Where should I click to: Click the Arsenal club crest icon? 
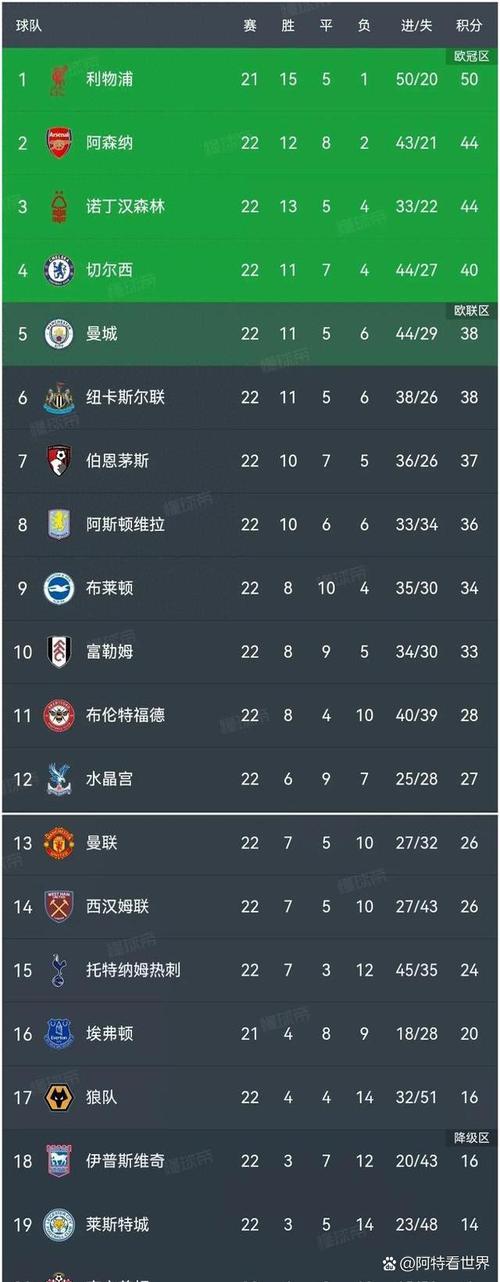(x=59, y=143)
